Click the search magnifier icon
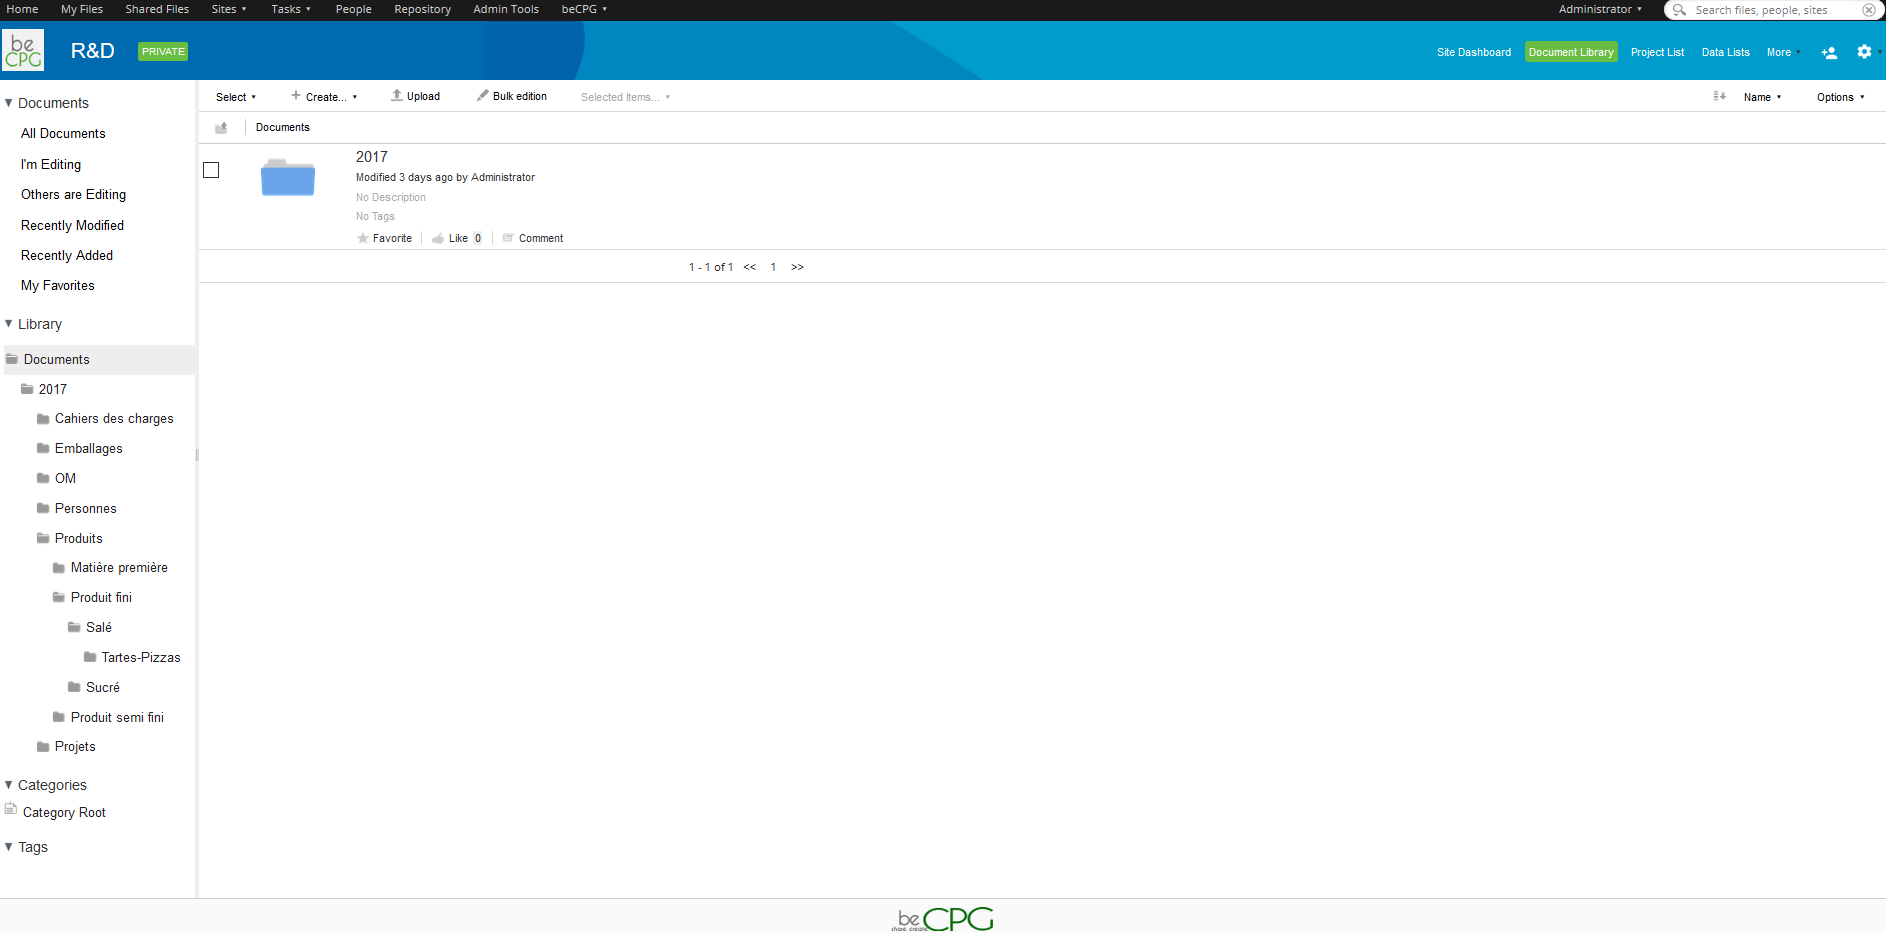Viewport: 1886px width, 933px height. click(1679, 10)
